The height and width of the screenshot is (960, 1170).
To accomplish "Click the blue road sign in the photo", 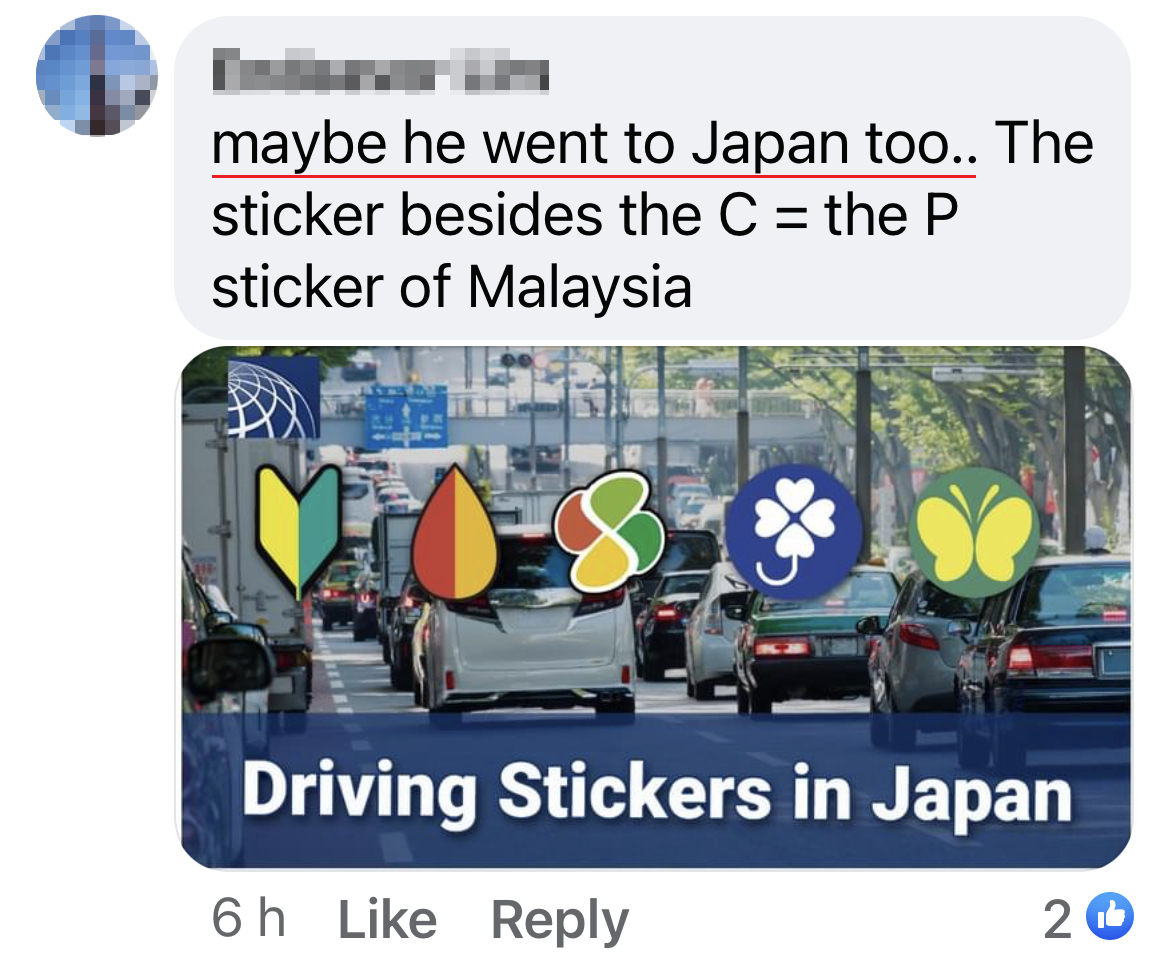I will [x=406, y=416].
